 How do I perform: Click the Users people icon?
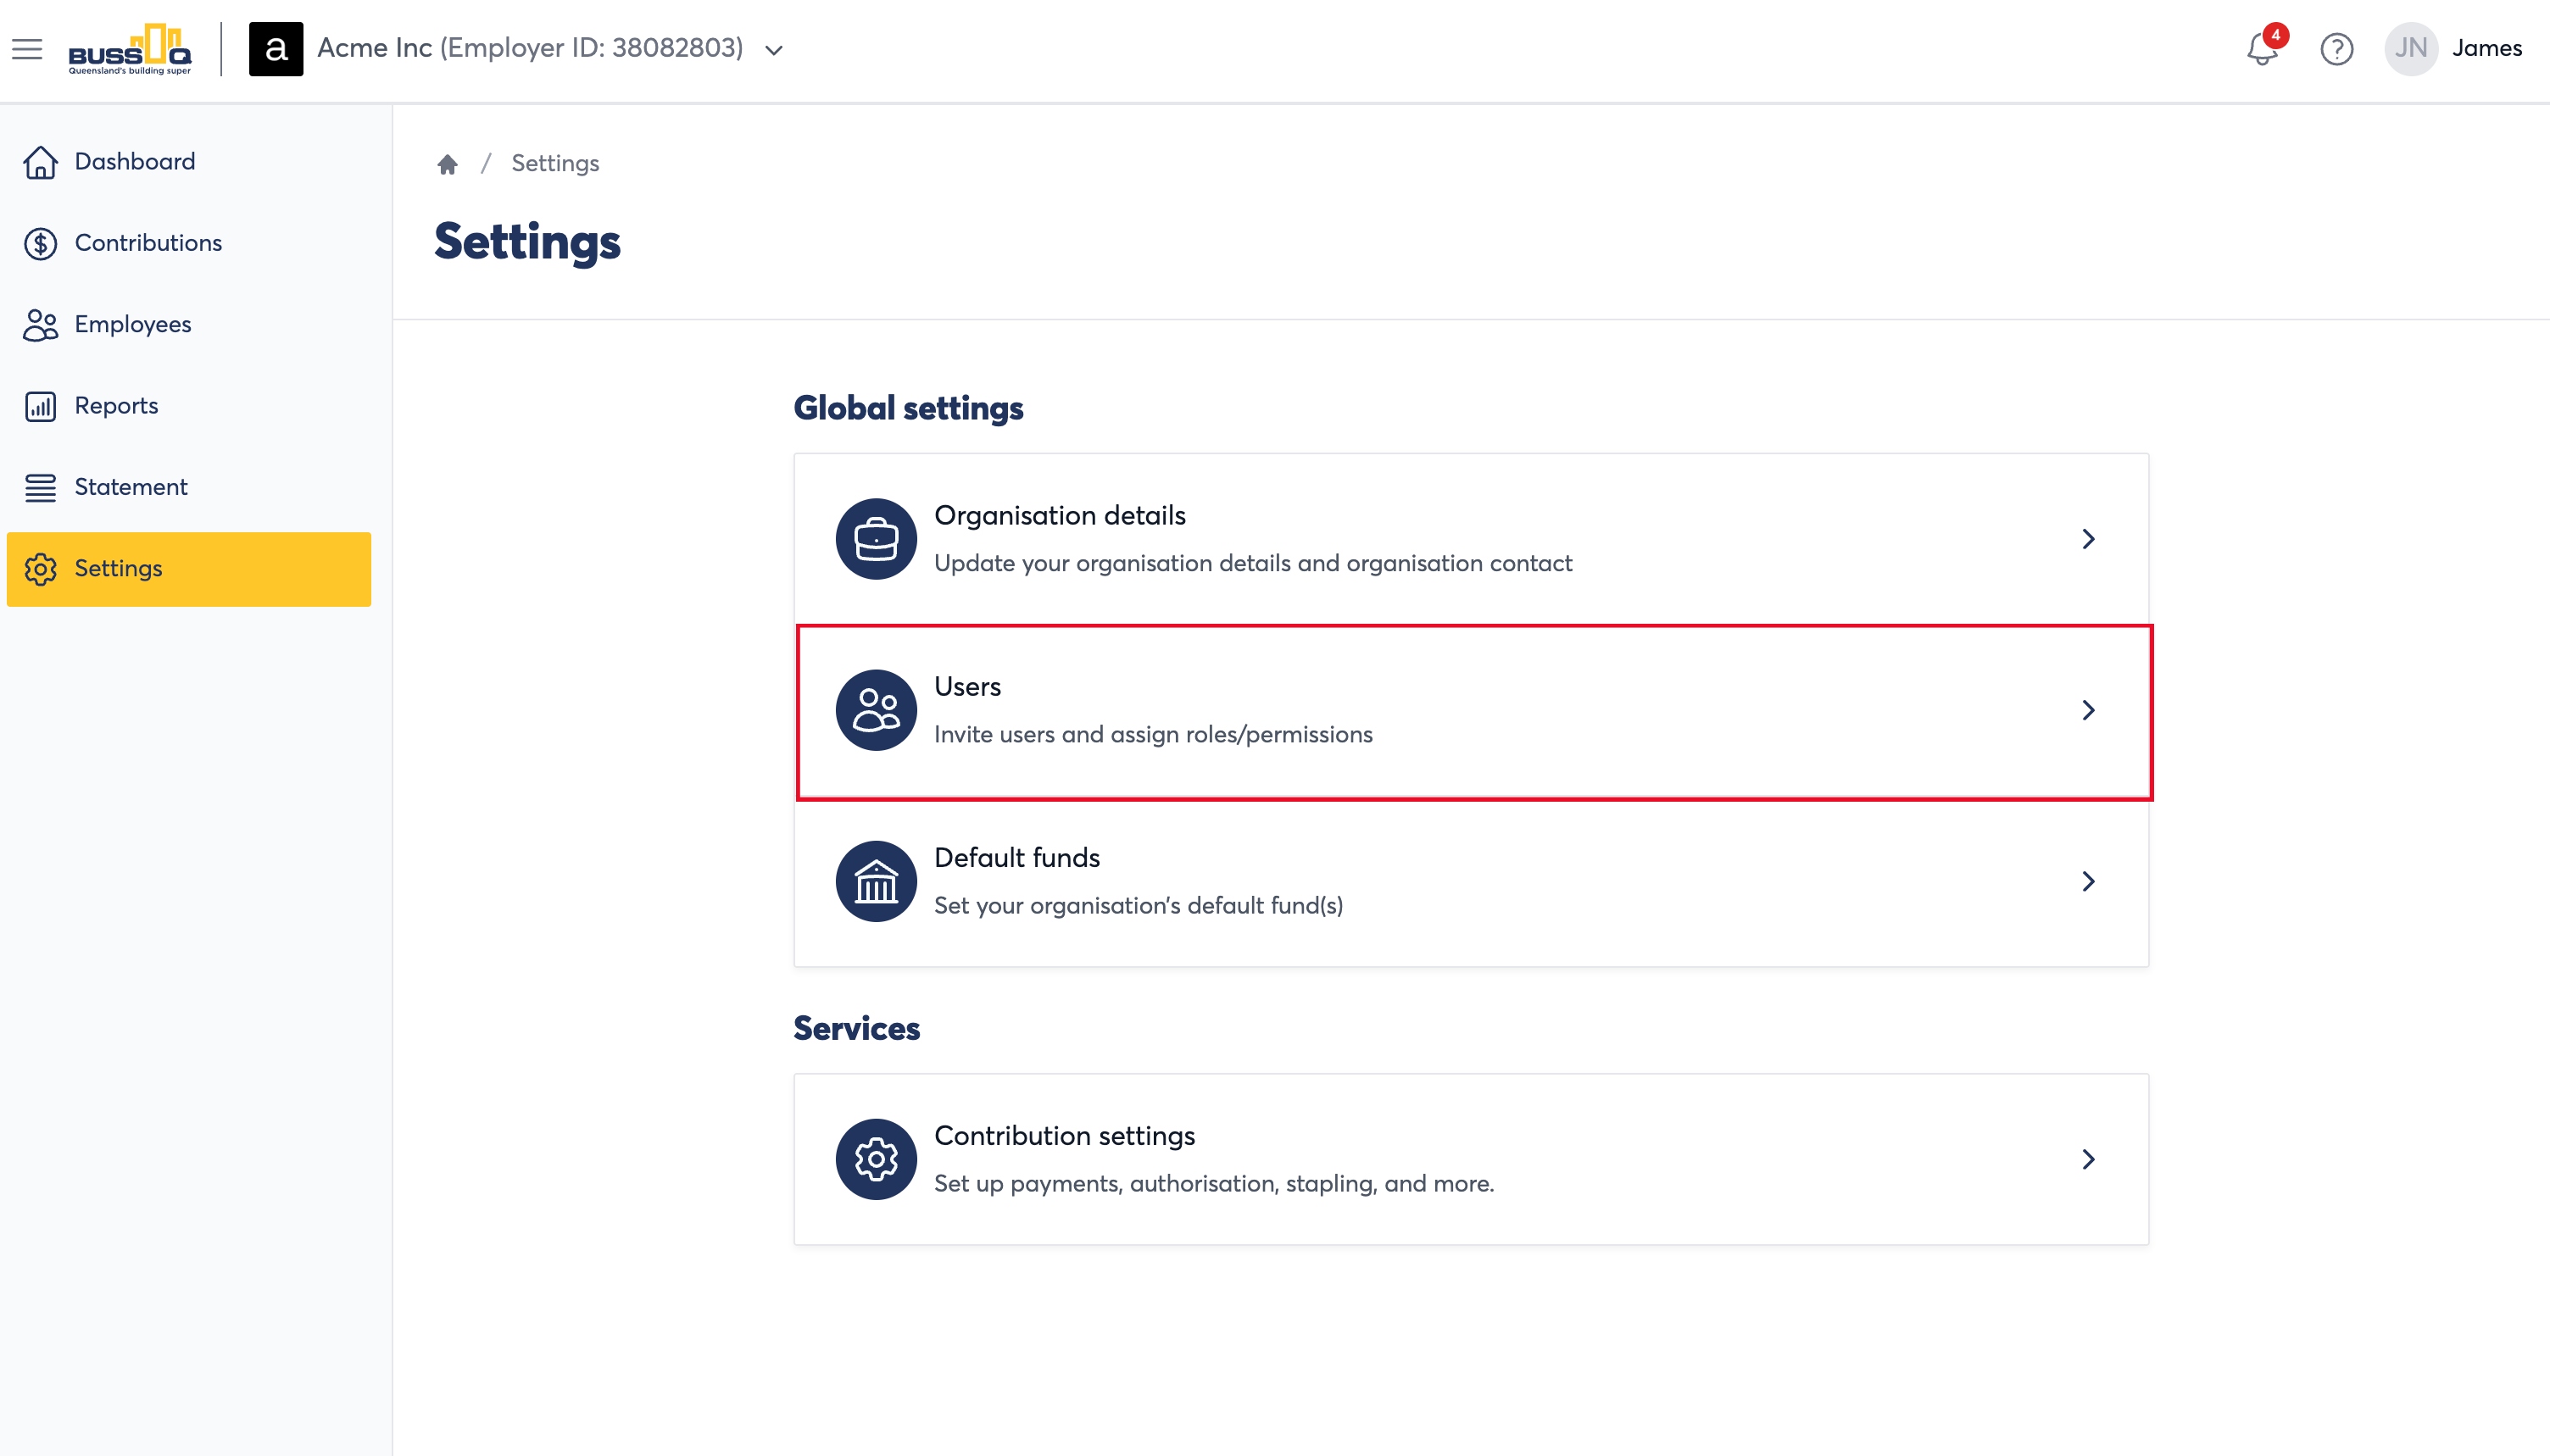[x=876, y=710]
